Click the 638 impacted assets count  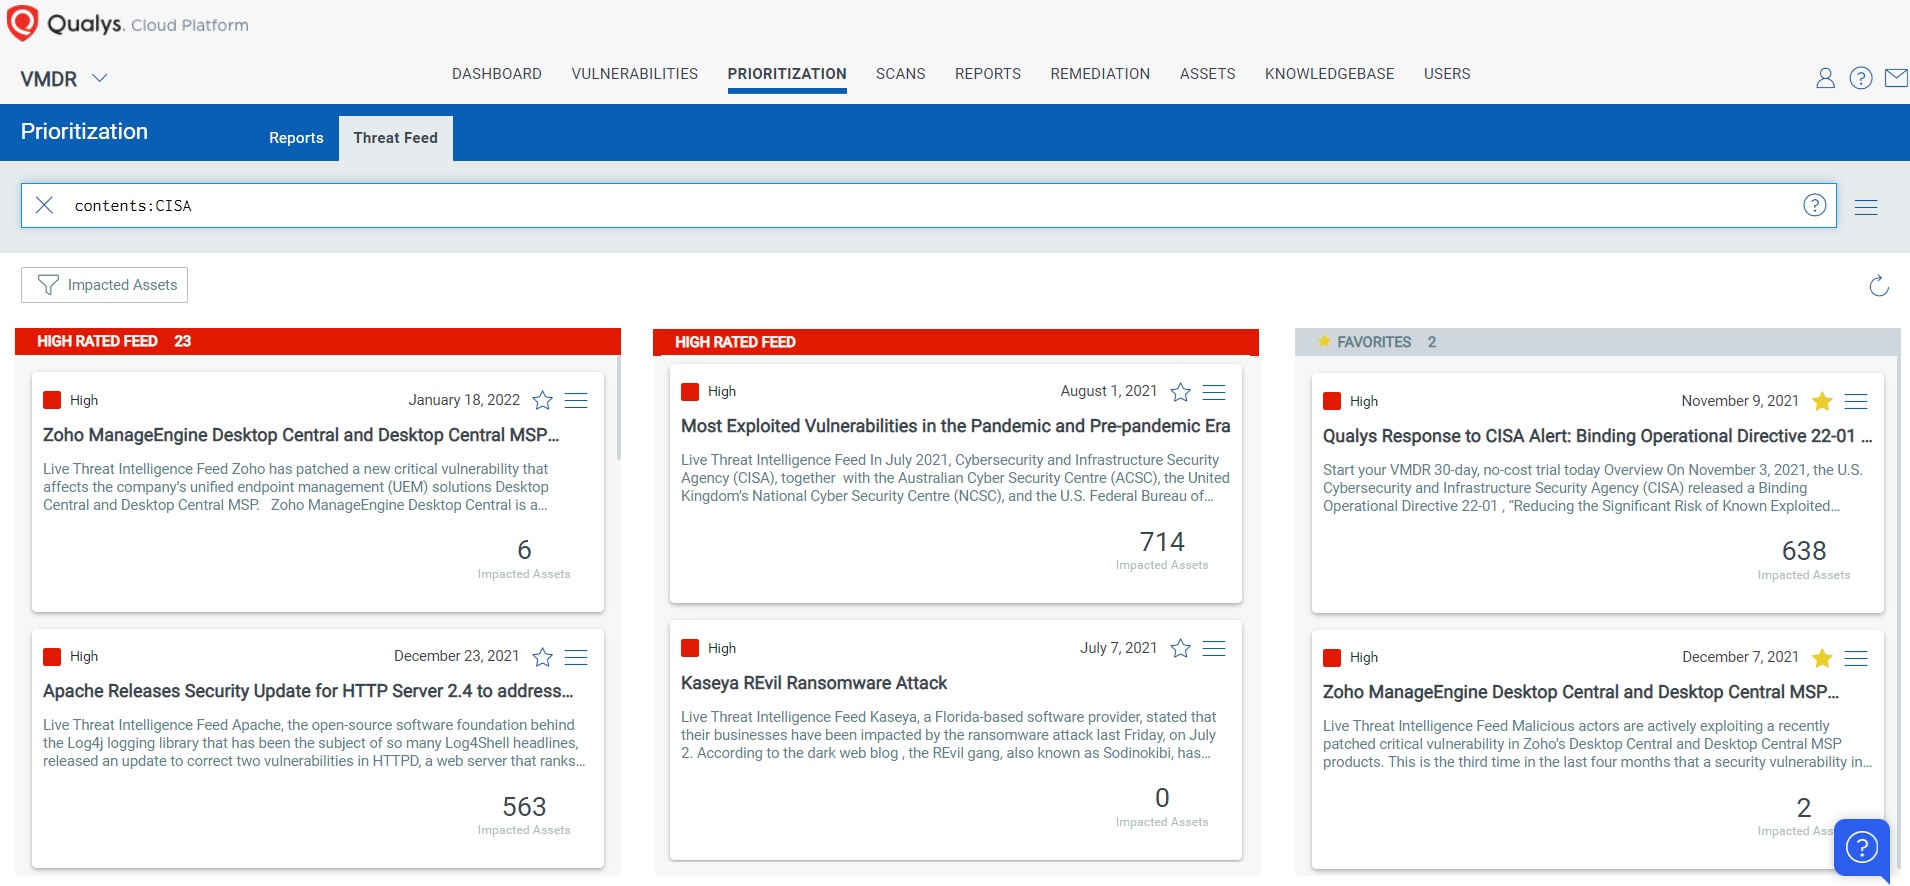[x=1804, y=551]
